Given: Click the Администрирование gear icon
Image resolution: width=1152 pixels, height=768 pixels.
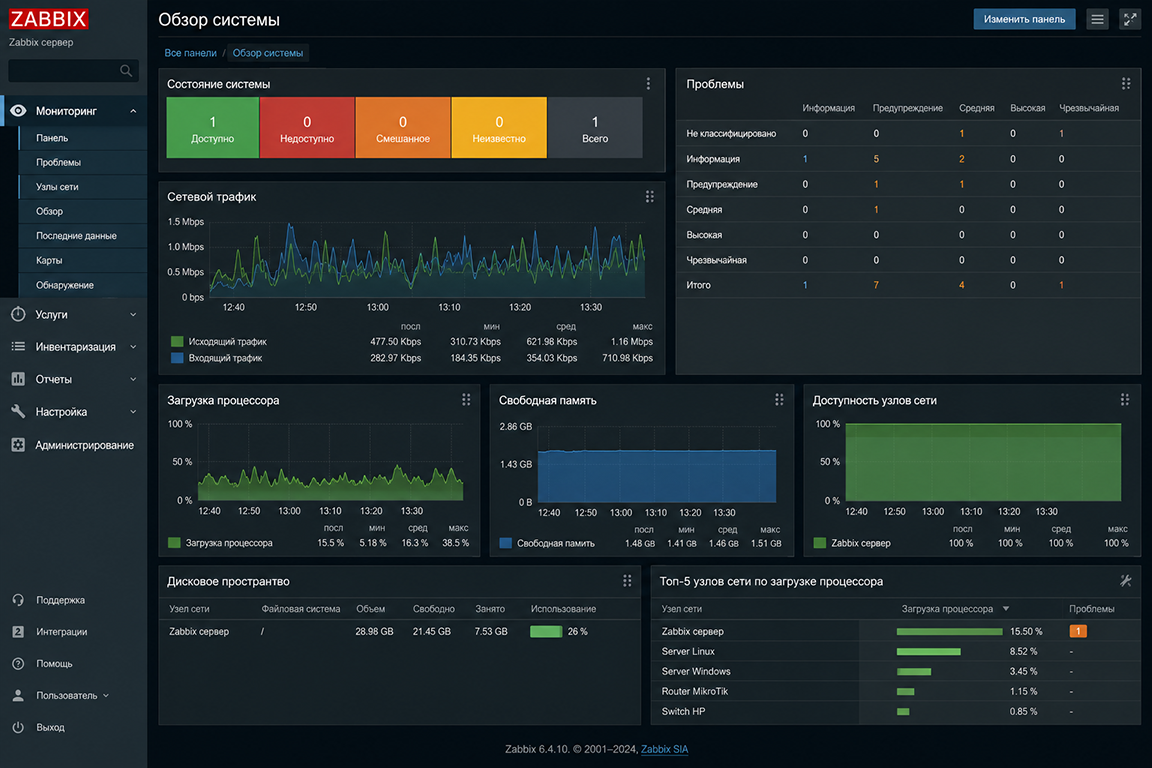Looking at the screenshot, I should 18,445.
